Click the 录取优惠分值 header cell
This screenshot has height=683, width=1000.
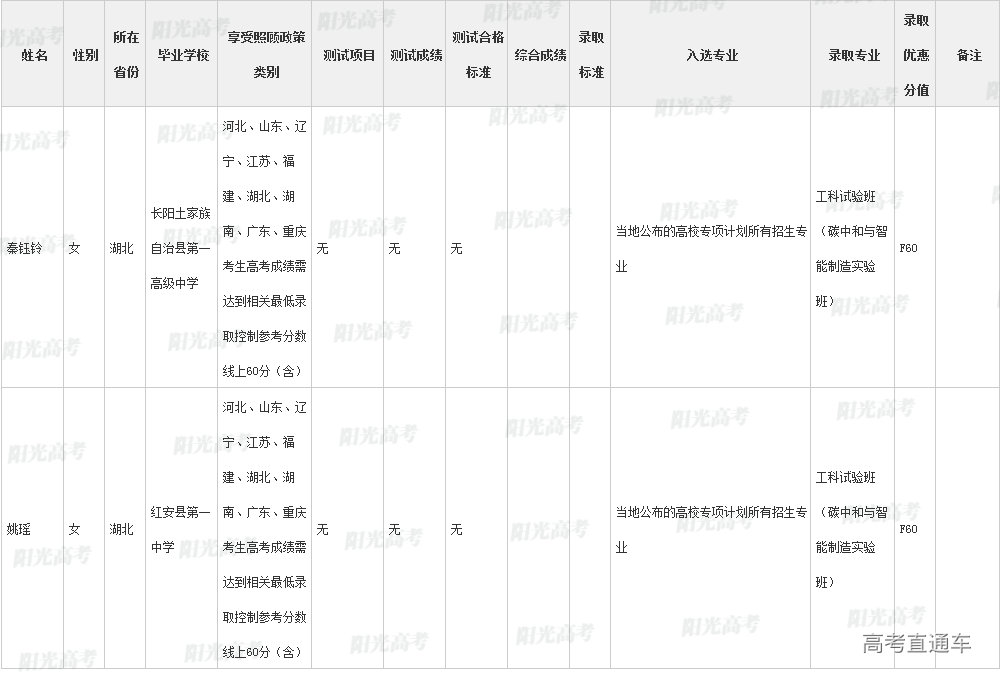tap(916, 55)
